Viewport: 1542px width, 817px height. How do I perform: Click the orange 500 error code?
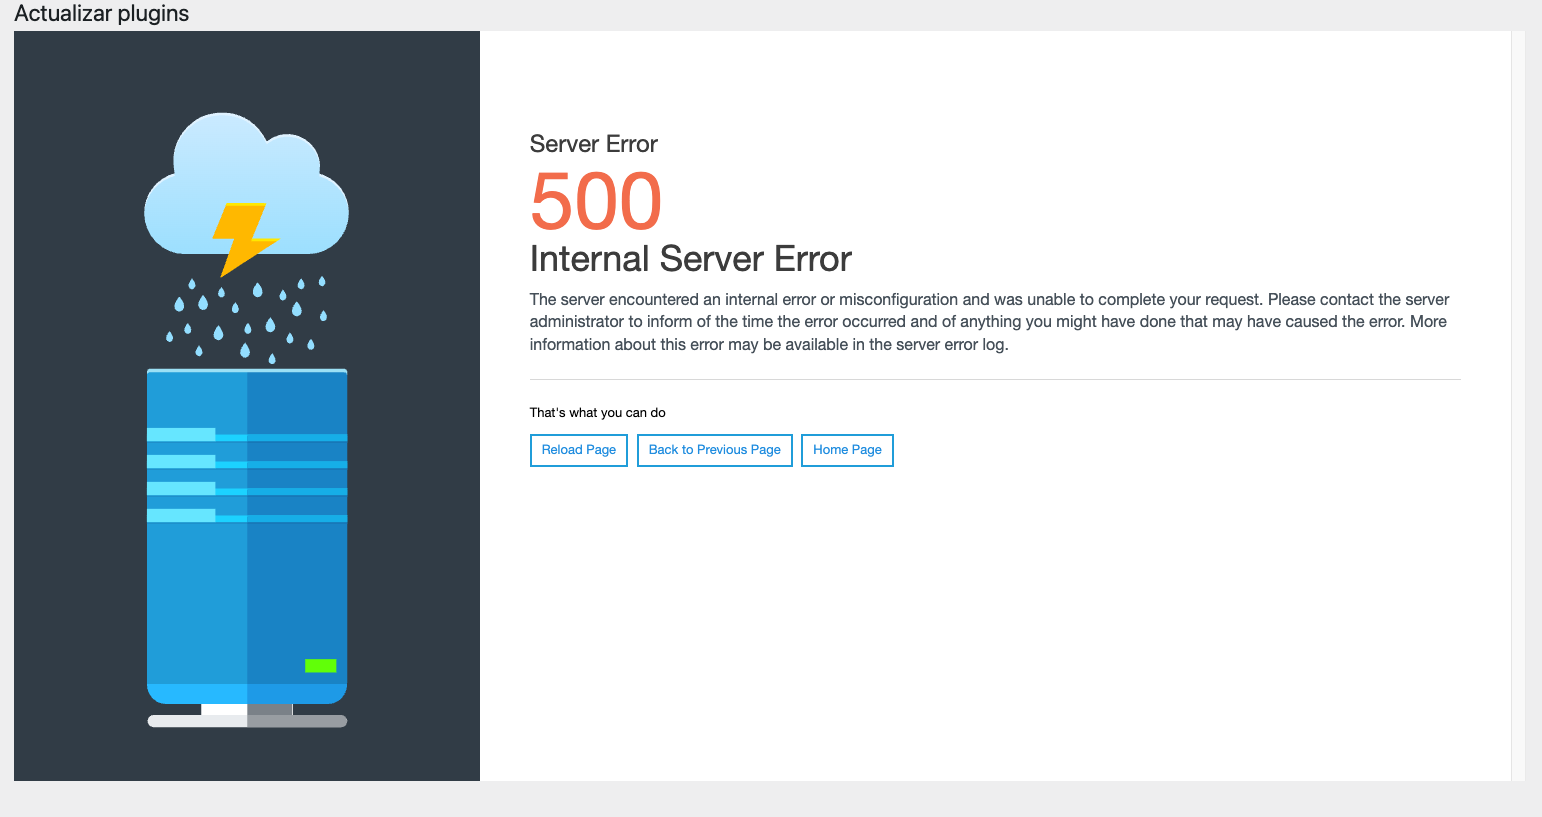pos(596,201)
